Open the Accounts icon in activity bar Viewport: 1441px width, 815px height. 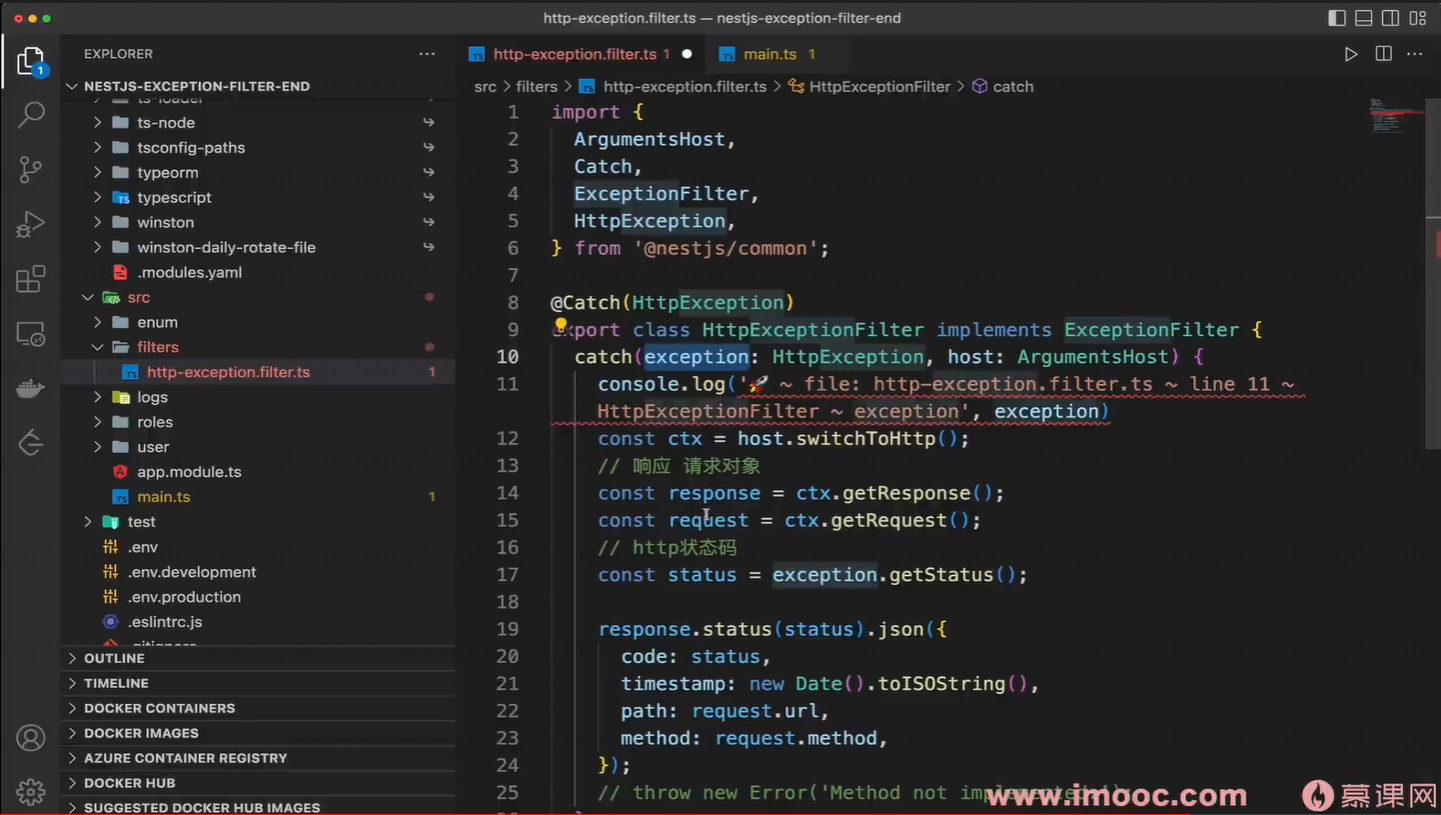pos(31,738)
